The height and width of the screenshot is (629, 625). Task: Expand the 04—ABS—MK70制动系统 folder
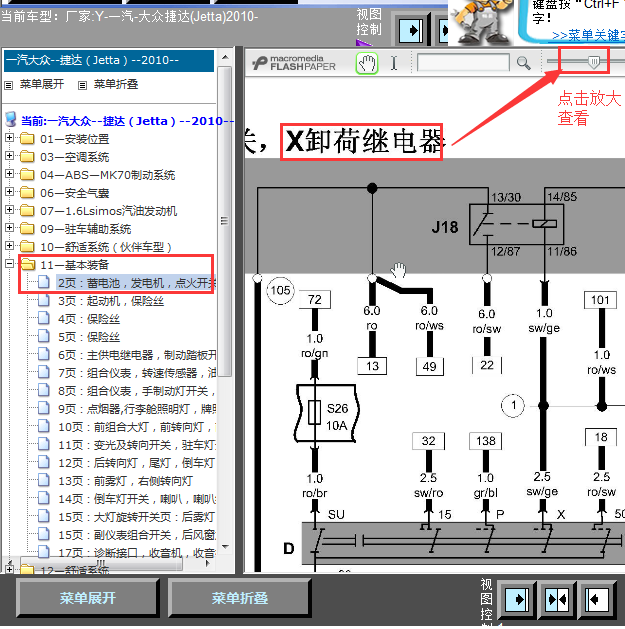click(9, 174)
